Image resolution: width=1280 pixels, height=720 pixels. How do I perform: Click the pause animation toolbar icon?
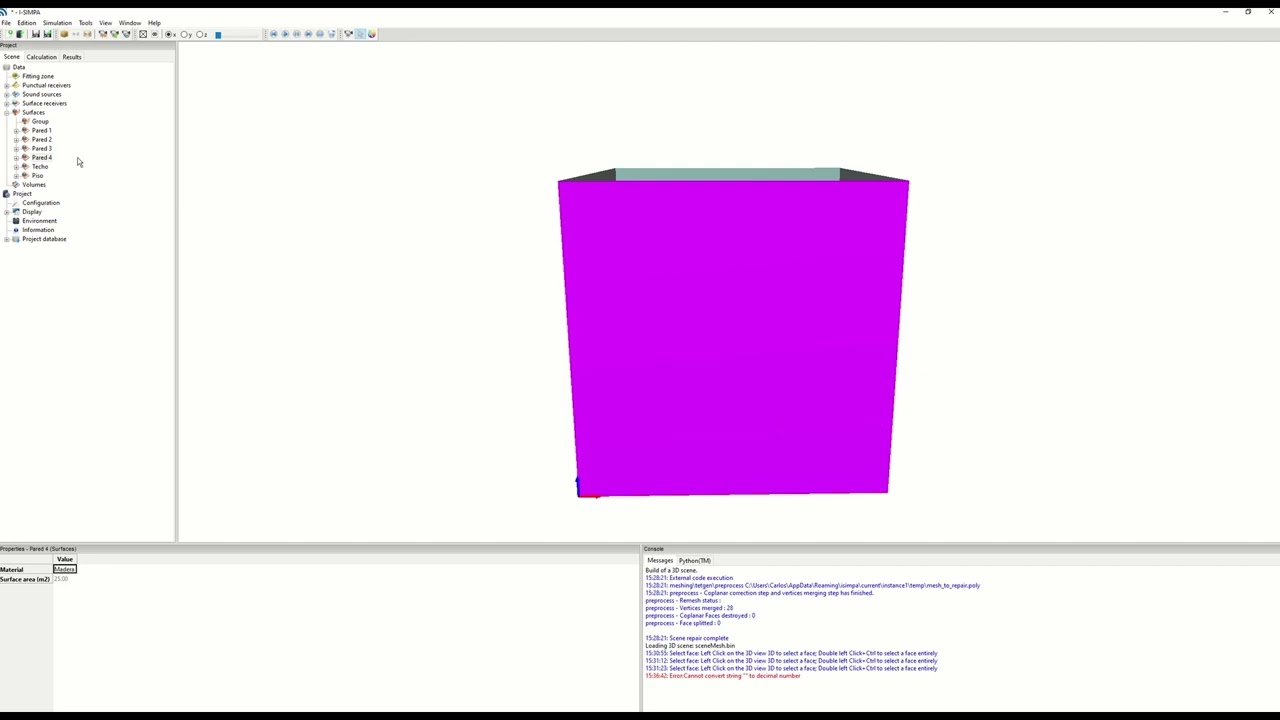tap(297, 34)
